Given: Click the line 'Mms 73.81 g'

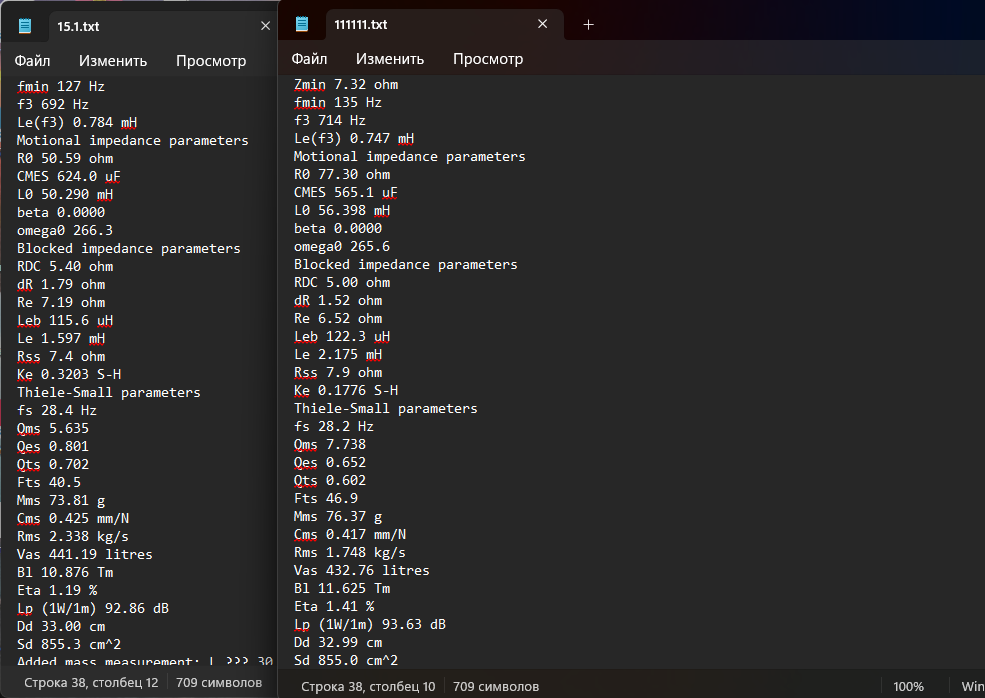Looking at the screenshot, I should click(61, 500).
